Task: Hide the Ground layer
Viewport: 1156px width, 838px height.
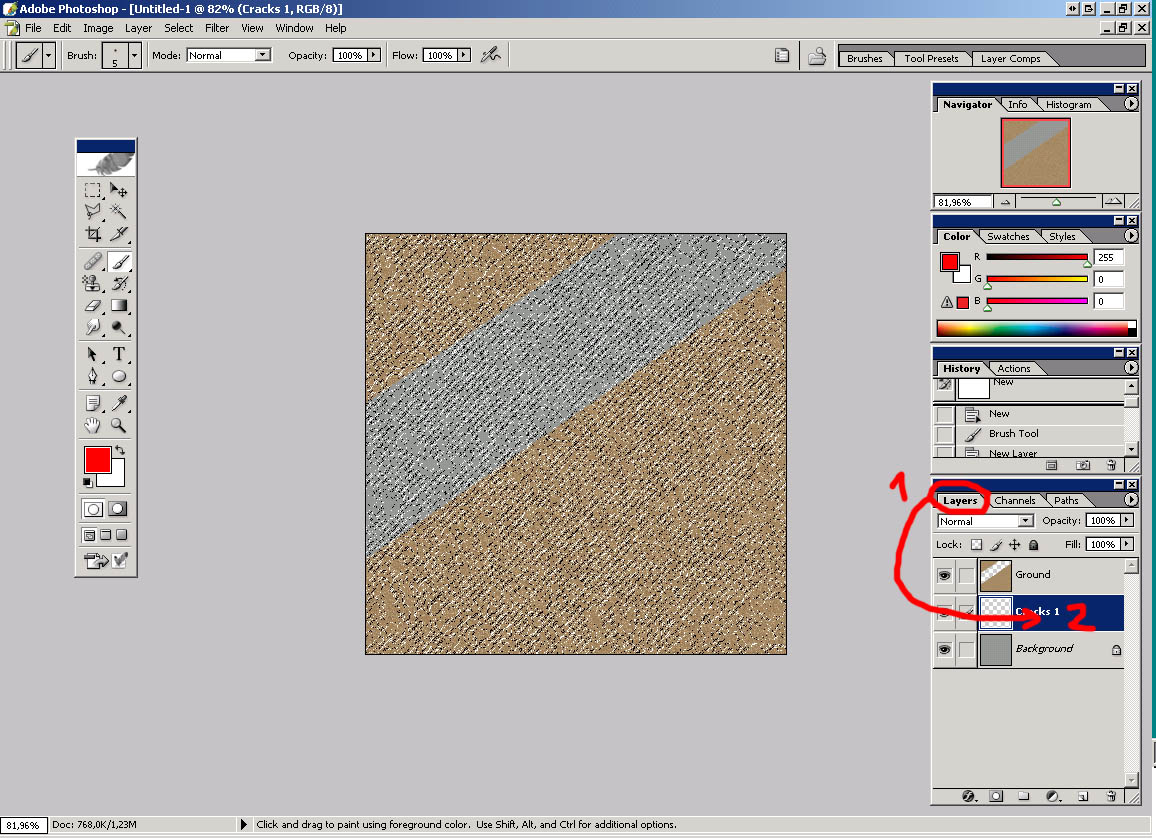Action: (x=944, y=575)
